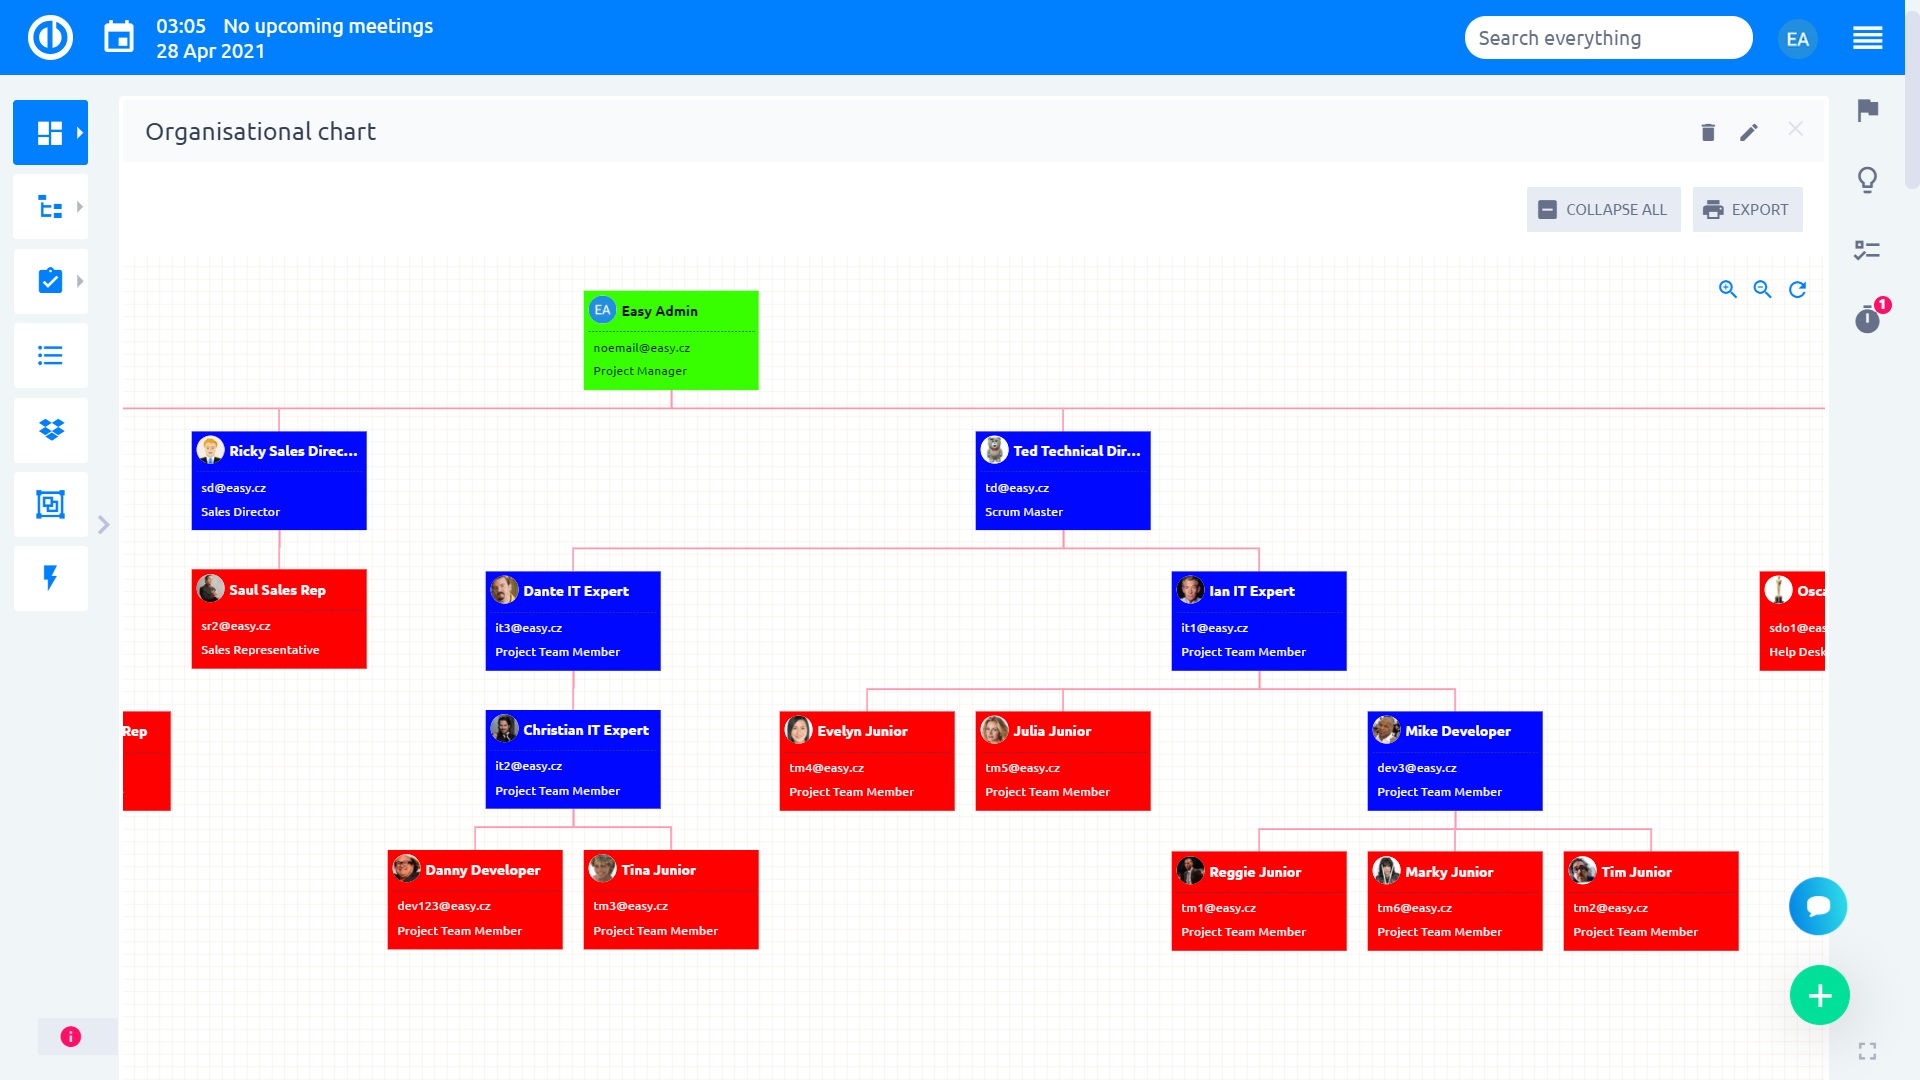Click the EXPORT button
Viewport: 1920px width, 1080px height.
pyautogui.click(x=1747, y=210)
